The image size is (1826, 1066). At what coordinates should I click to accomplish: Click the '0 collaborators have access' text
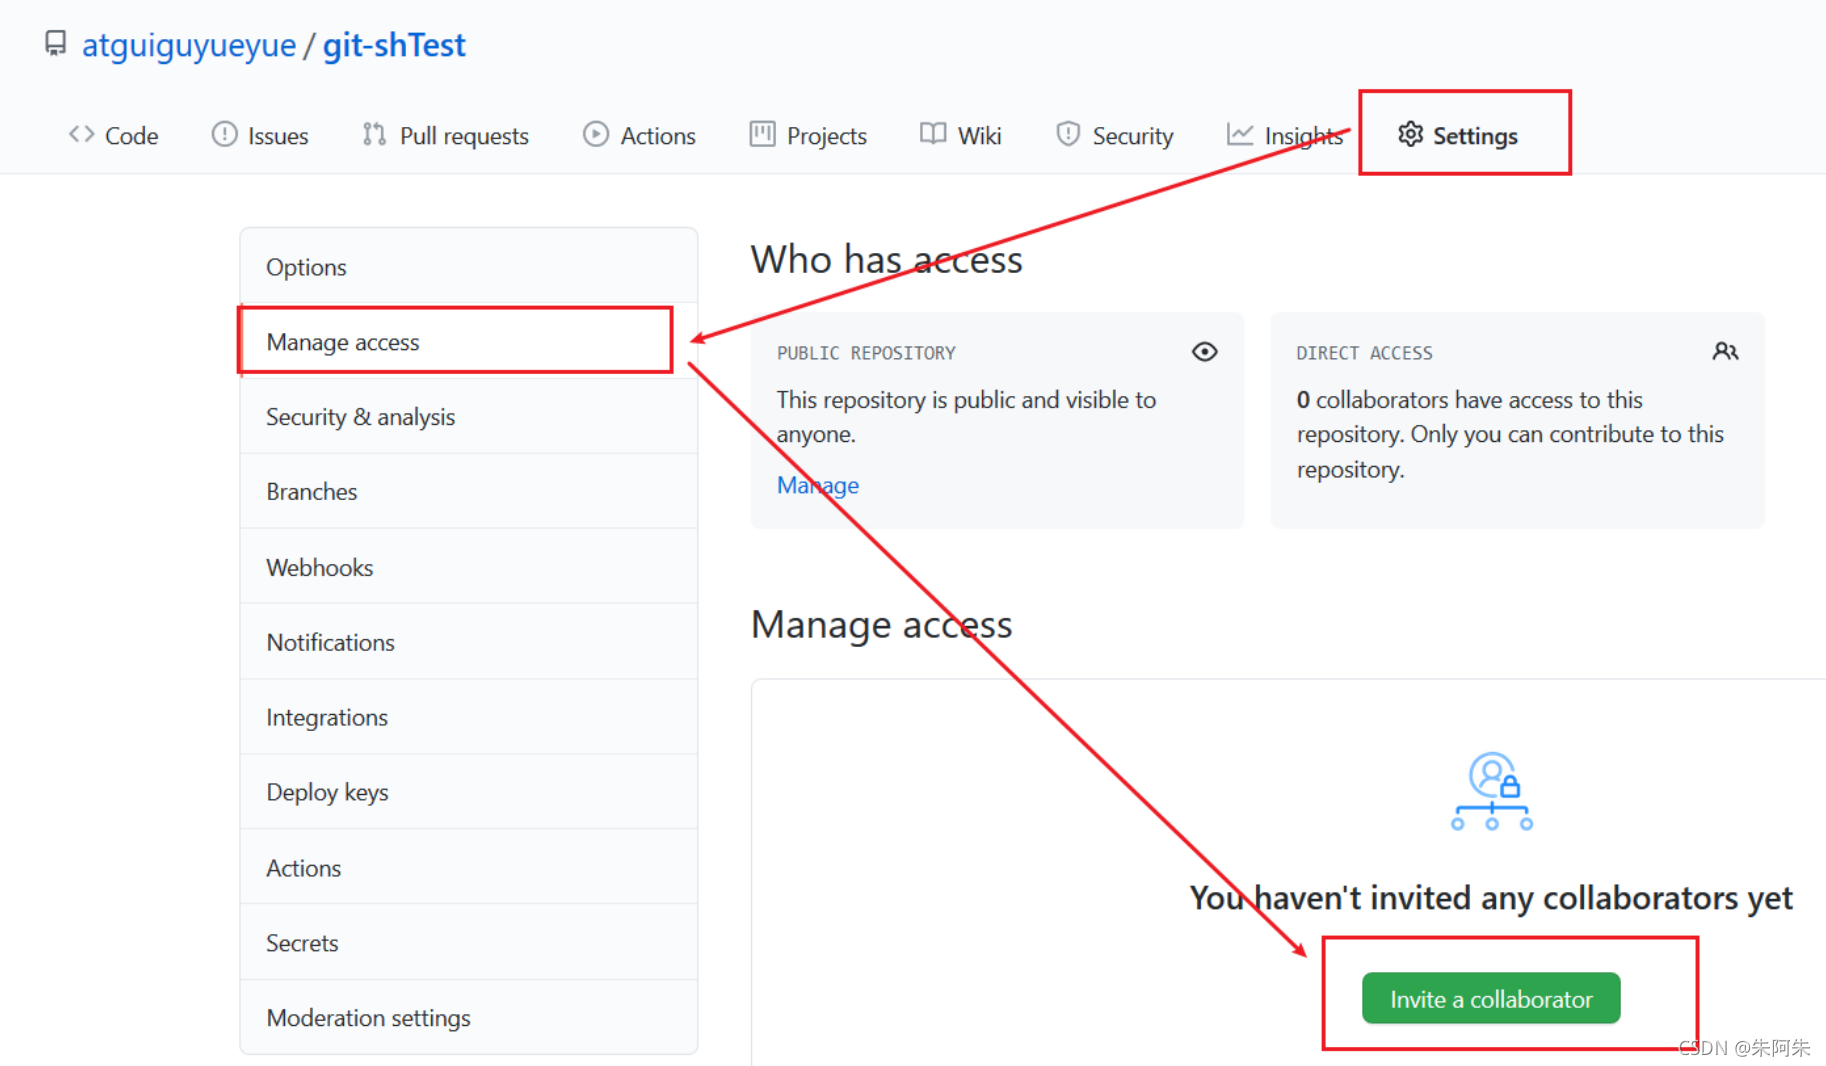coord(1510,434)
